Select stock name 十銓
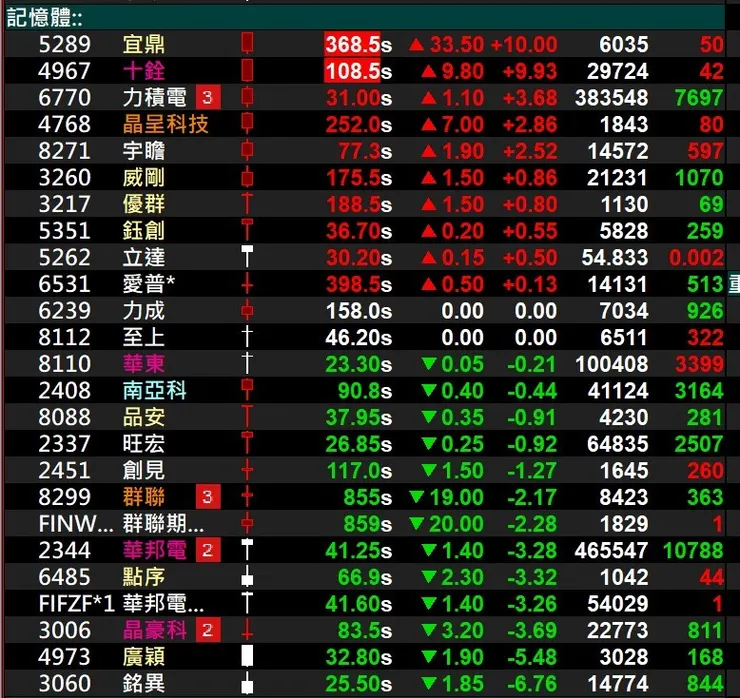 [144, 71]
